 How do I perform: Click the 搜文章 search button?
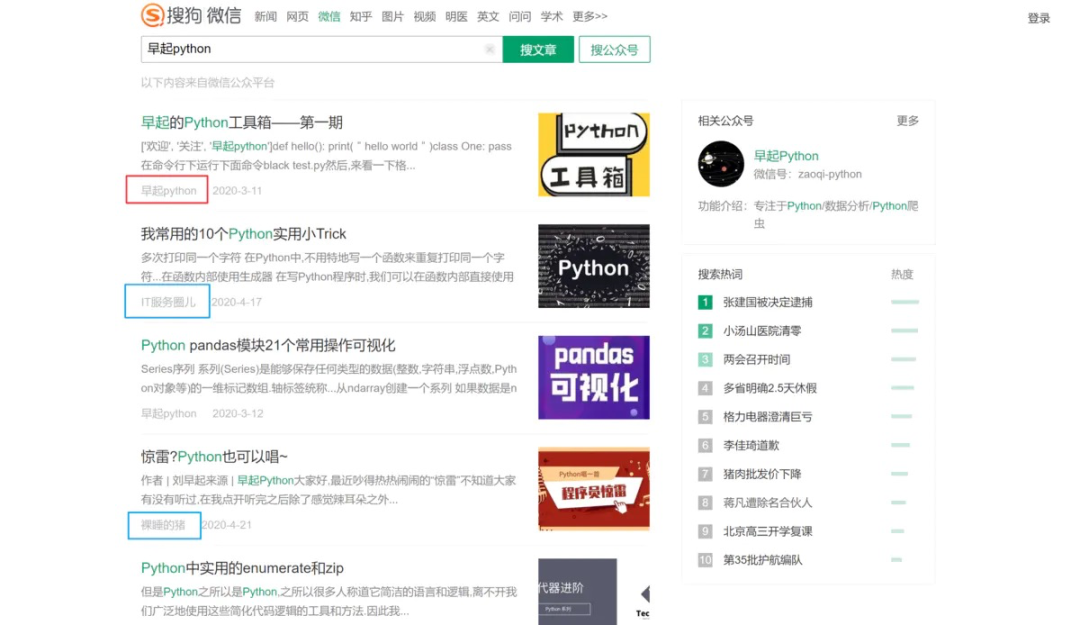(x=538, y=48)
